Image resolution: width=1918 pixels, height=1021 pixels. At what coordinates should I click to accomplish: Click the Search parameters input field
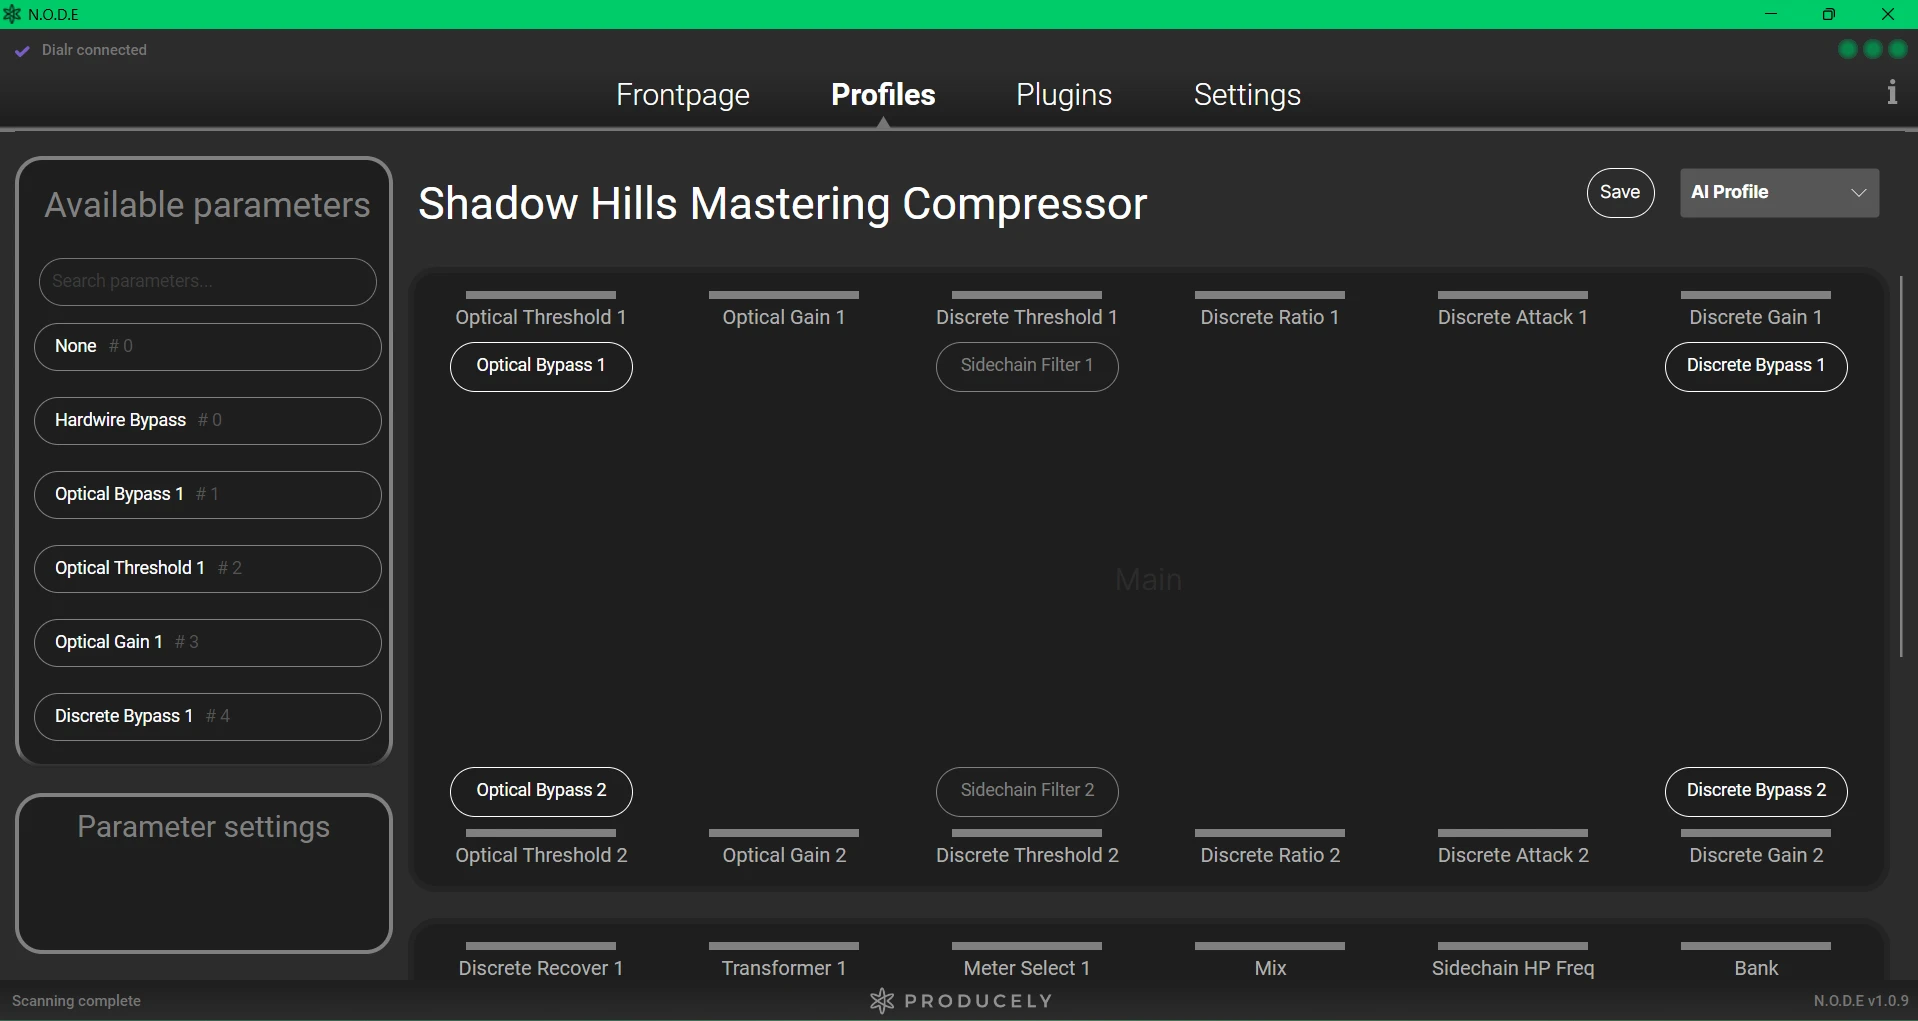click(207, 282)
